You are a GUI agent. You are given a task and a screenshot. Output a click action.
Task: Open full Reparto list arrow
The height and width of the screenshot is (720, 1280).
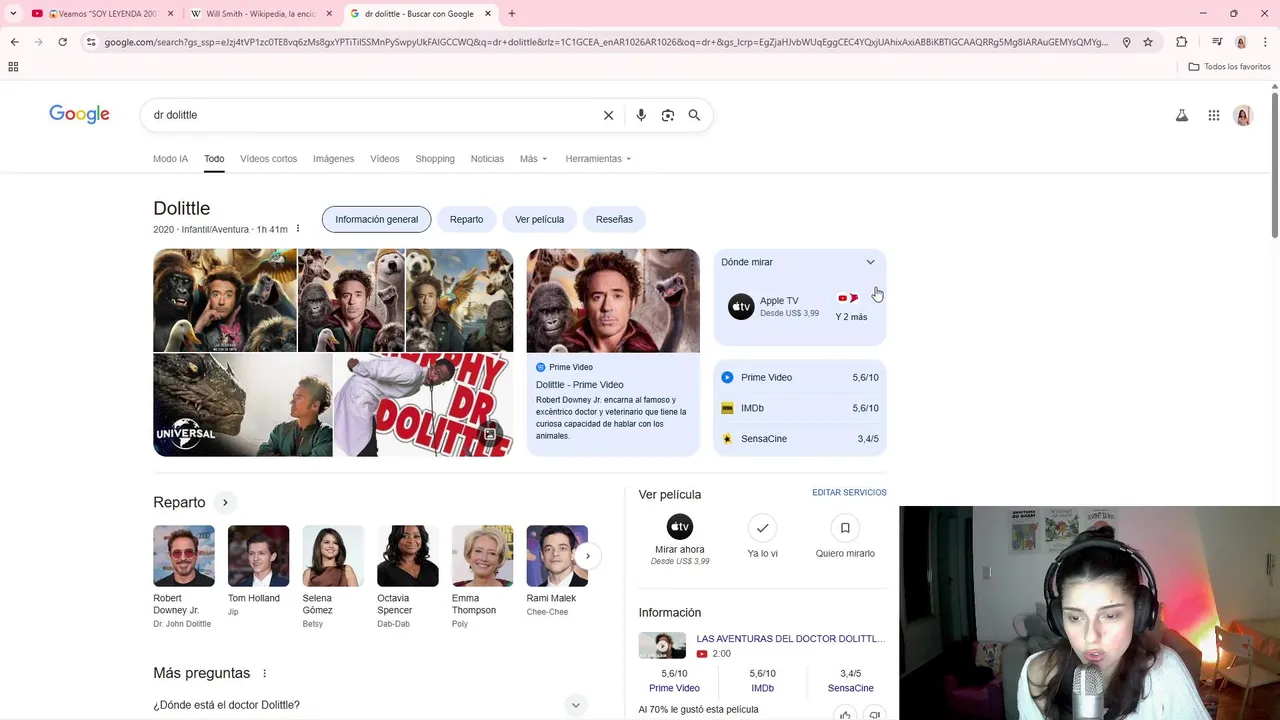click(225, 502)
